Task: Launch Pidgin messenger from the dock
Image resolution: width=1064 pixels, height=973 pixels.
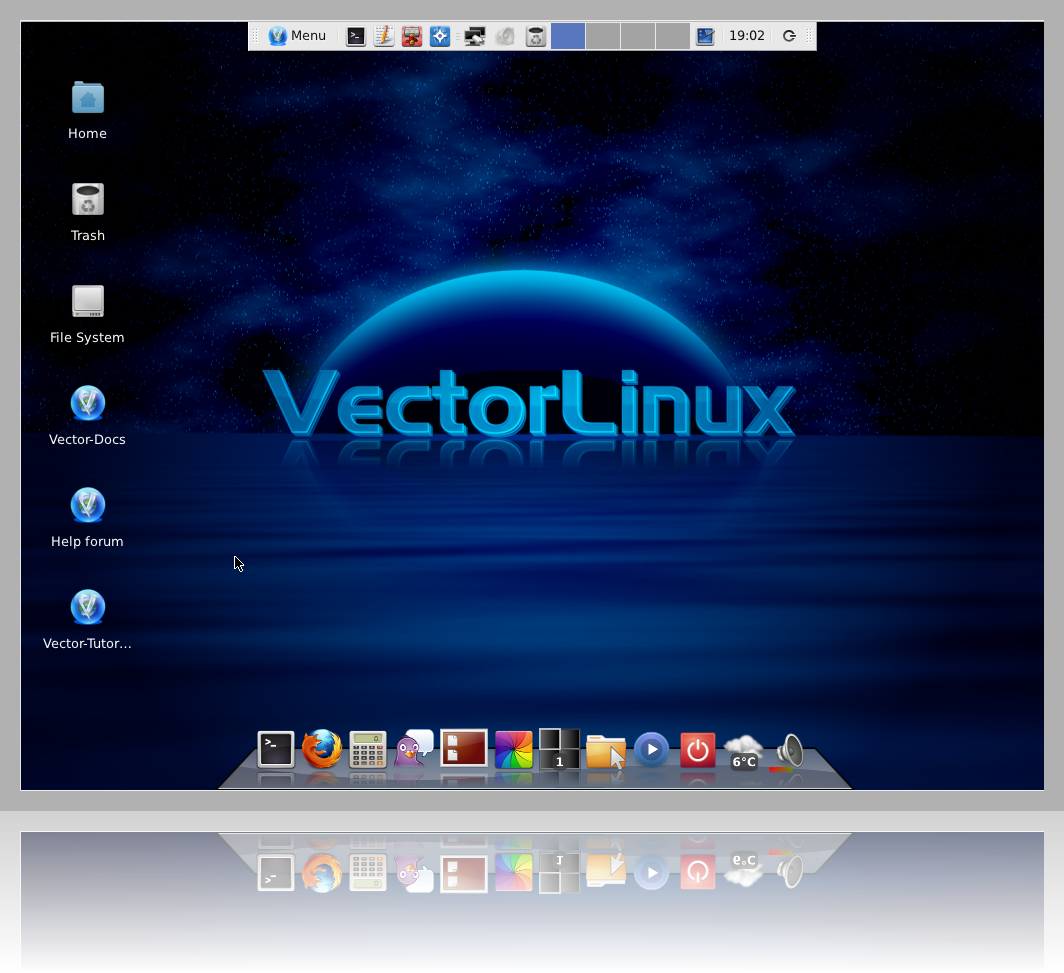Action: 414,749
